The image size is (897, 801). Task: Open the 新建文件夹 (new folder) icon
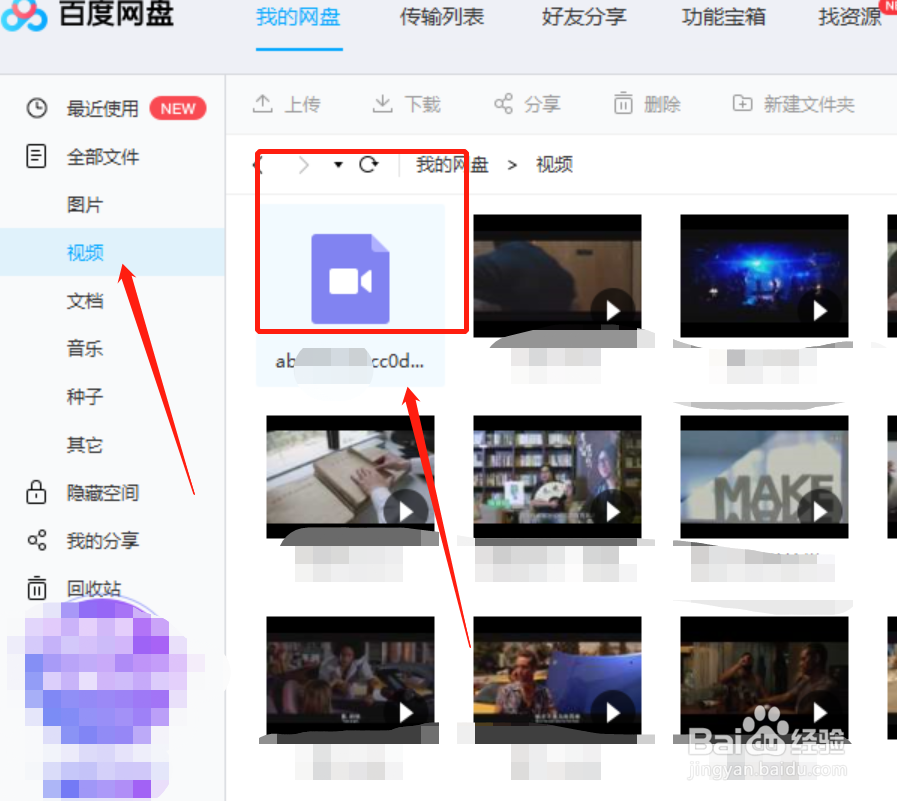point(741,103)
